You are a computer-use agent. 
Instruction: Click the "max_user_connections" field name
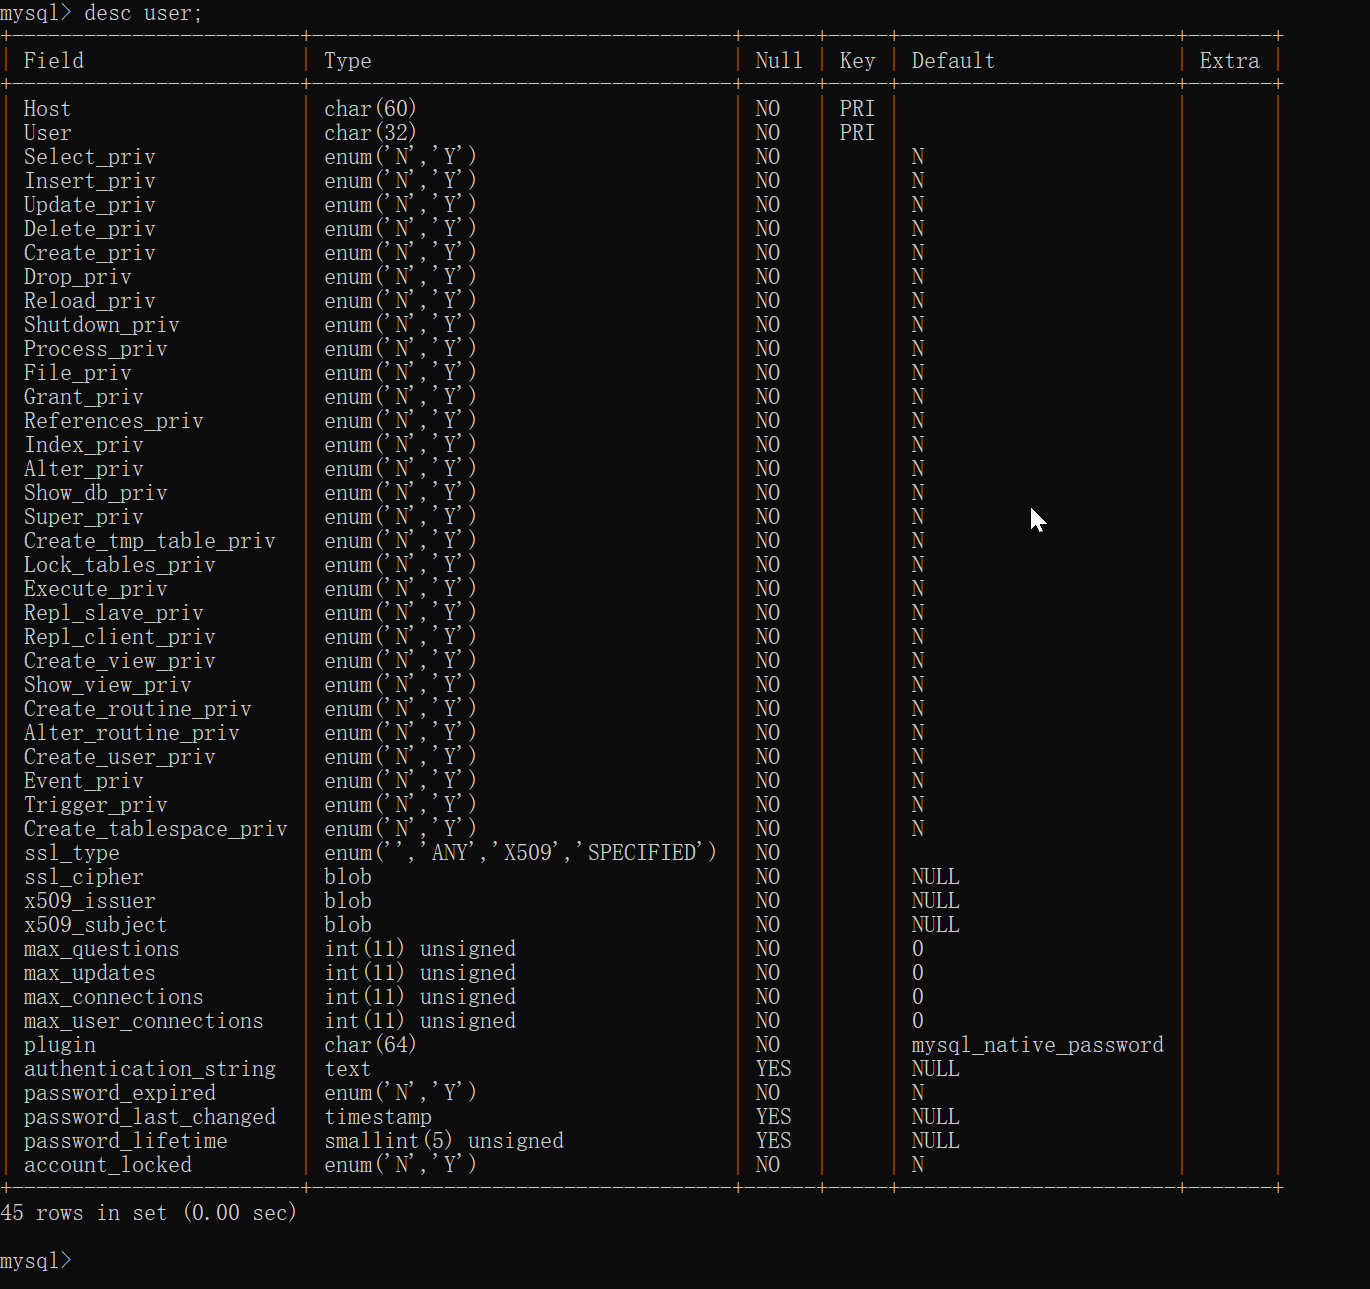[144, 1021]
